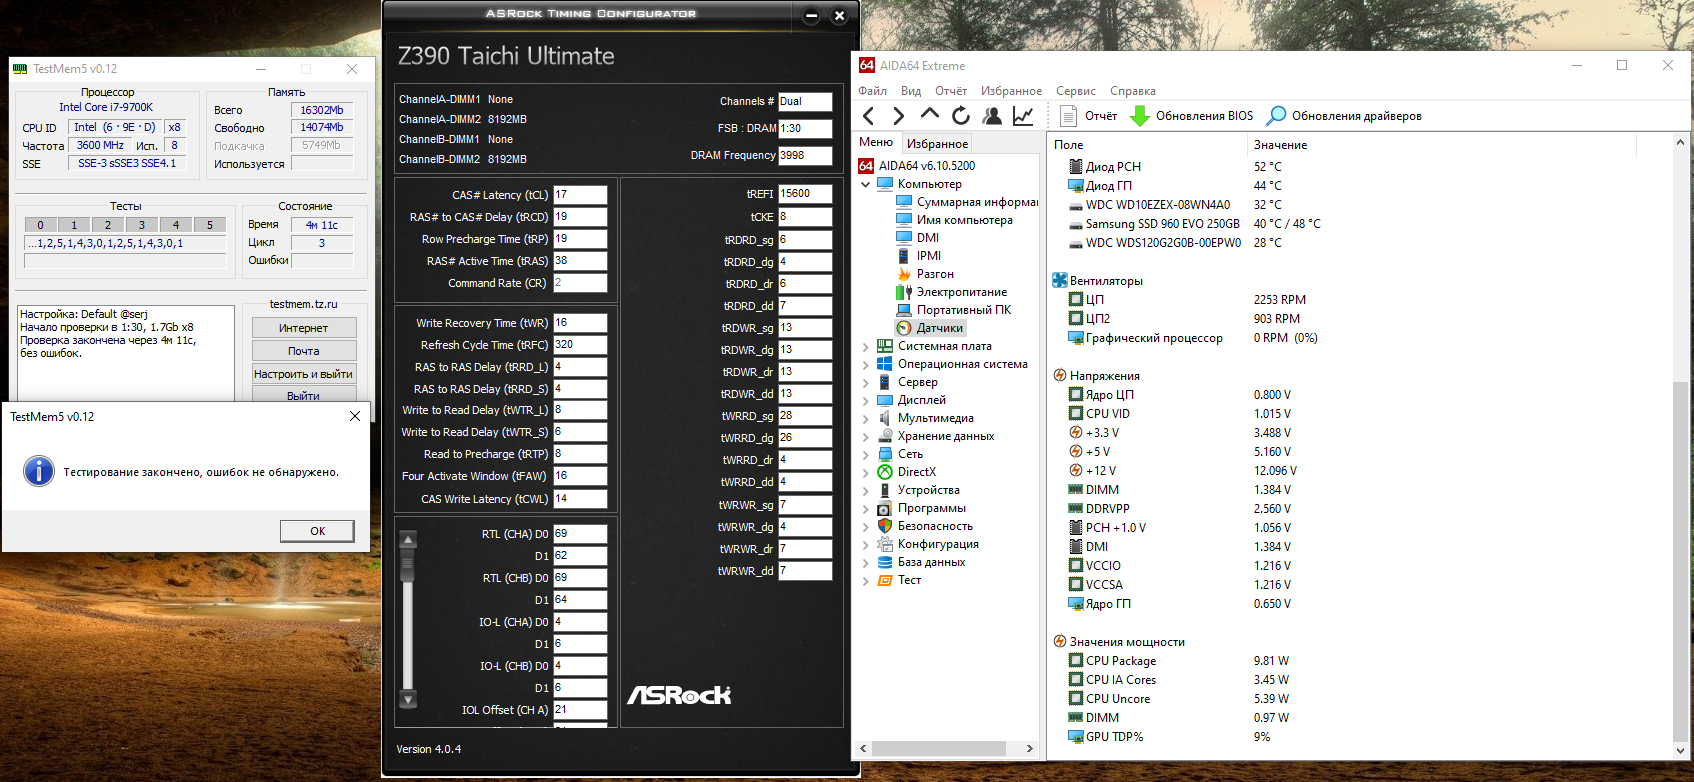Select Разгон in the AIDA64 tree

click(925, 274)
